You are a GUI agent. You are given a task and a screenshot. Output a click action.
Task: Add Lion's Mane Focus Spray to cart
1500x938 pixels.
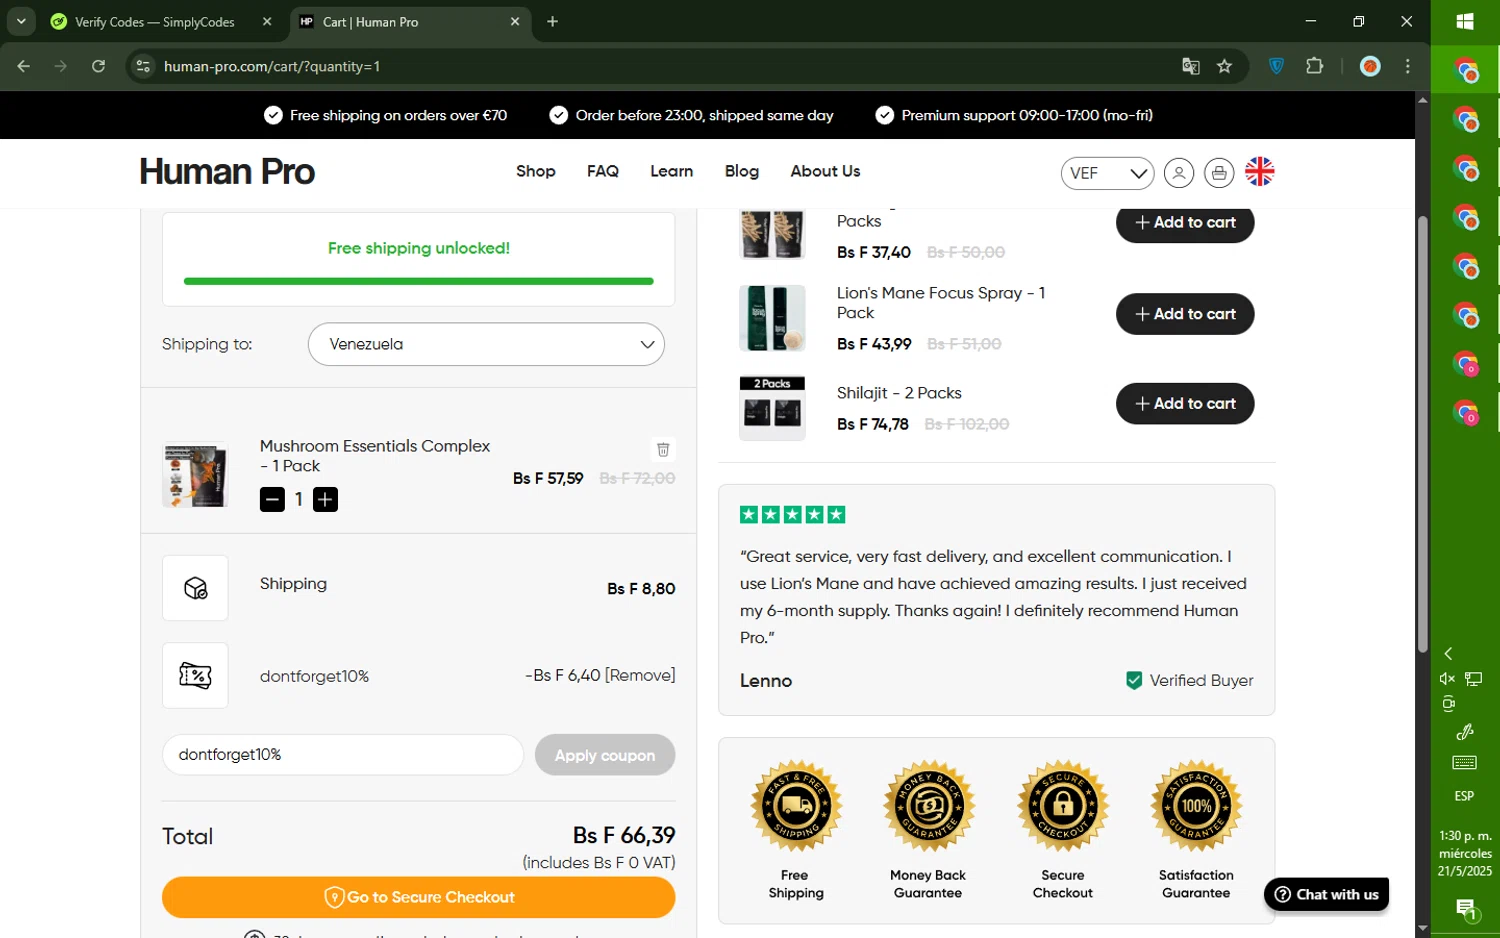click(x=1185, y=314)
